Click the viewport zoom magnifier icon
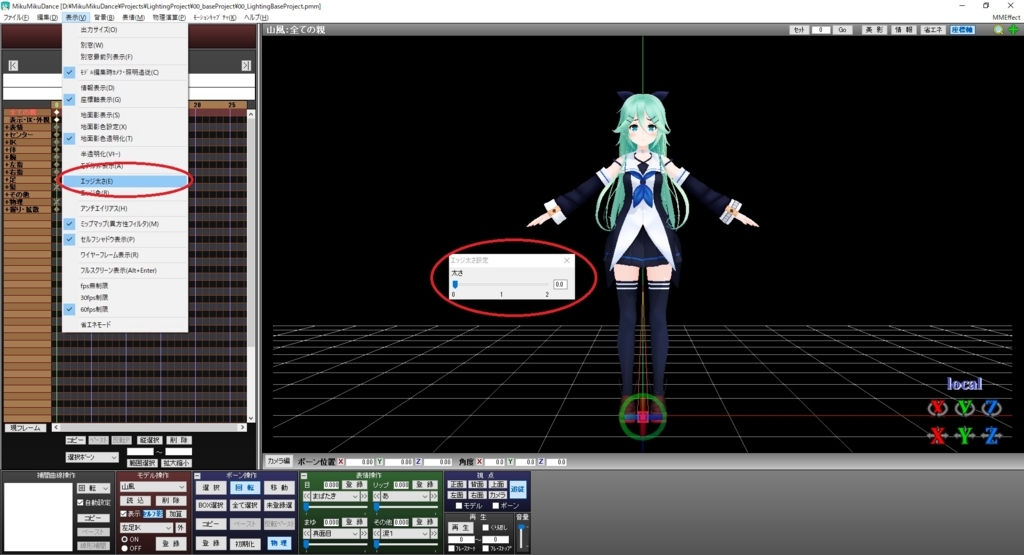This screenshot has height=555, width=1024. pyautogui.click(x=998, y=30)
